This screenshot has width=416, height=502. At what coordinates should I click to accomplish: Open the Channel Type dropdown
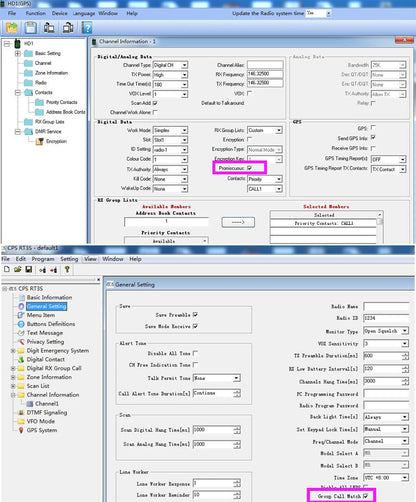[184, 65]
